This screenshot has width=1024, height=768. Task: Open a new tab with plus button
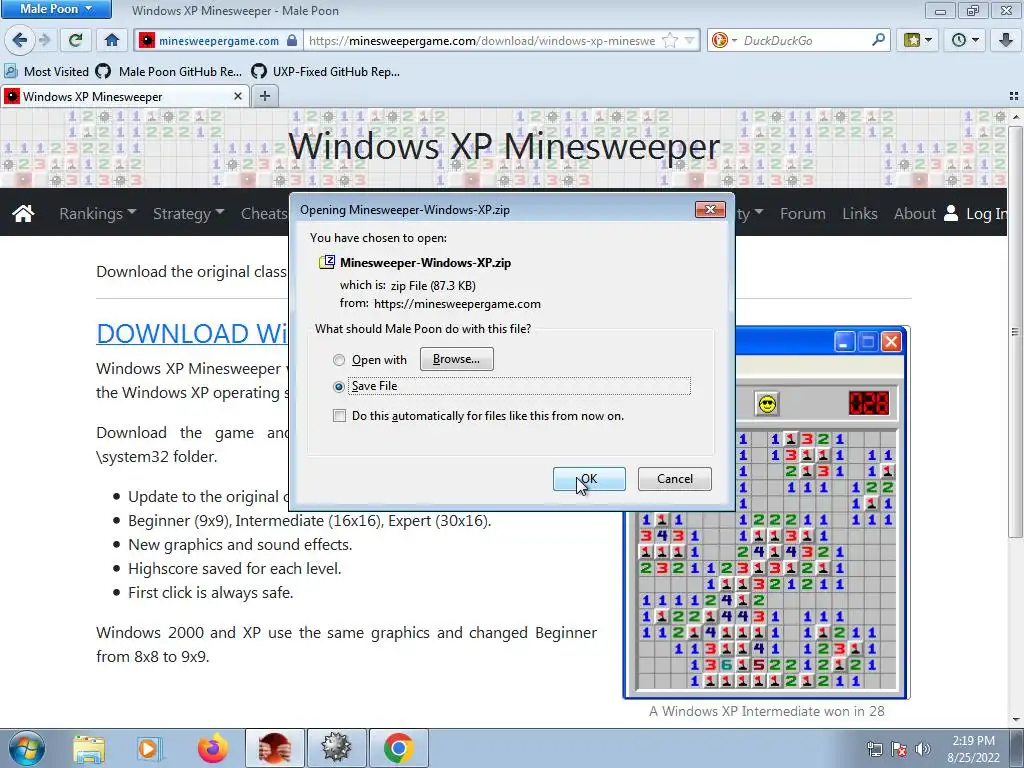point(264,97)
